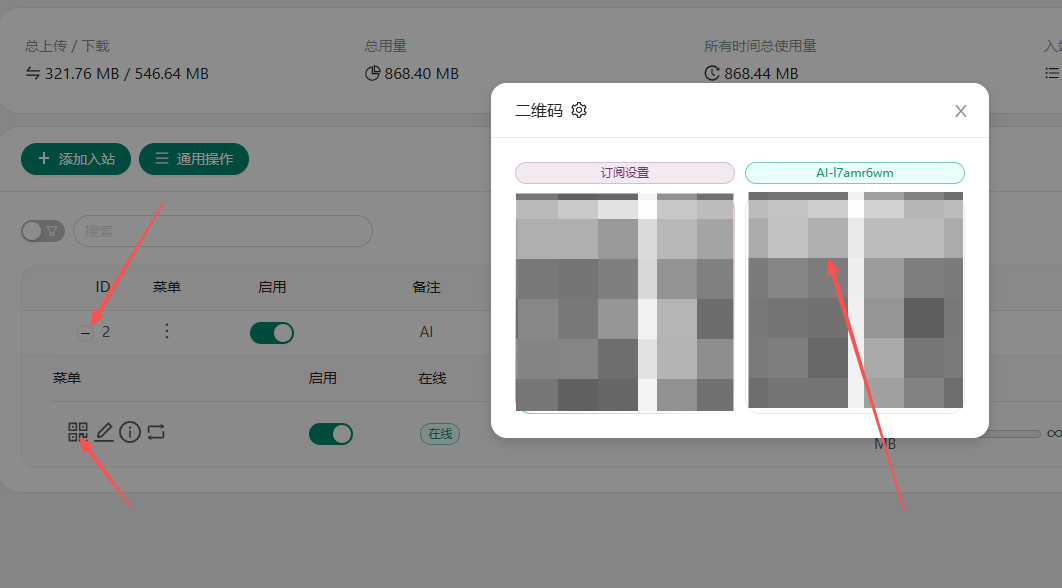The image size is (1062, 588).
Task: Focus the 搜索 input field
Action: pyautogui.click(x=223, y=231)
